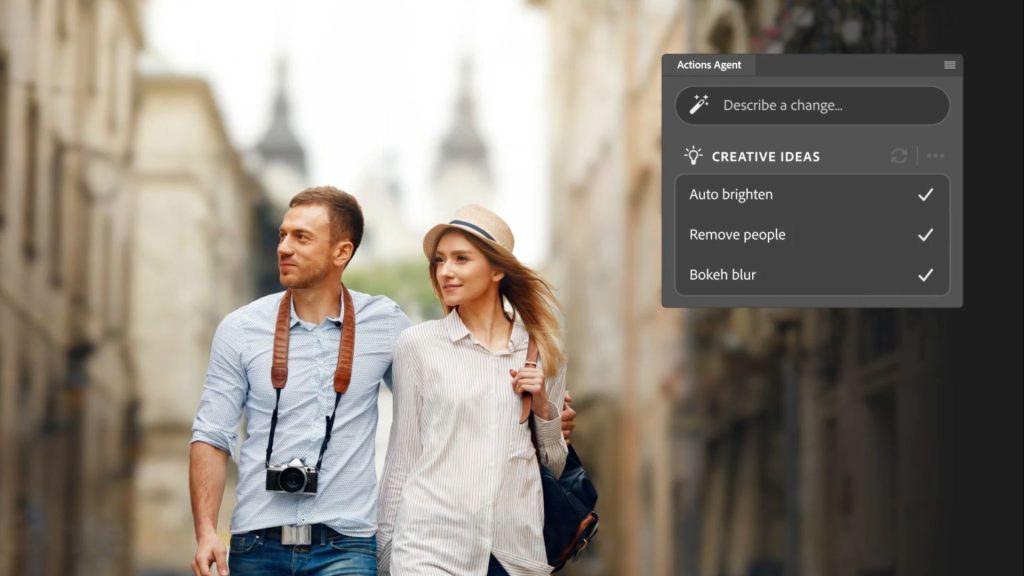Toggle the Auto brighten checkmark
This screenshot has width=1024, height=576.
pyautogui.click(x=925, y=195)
